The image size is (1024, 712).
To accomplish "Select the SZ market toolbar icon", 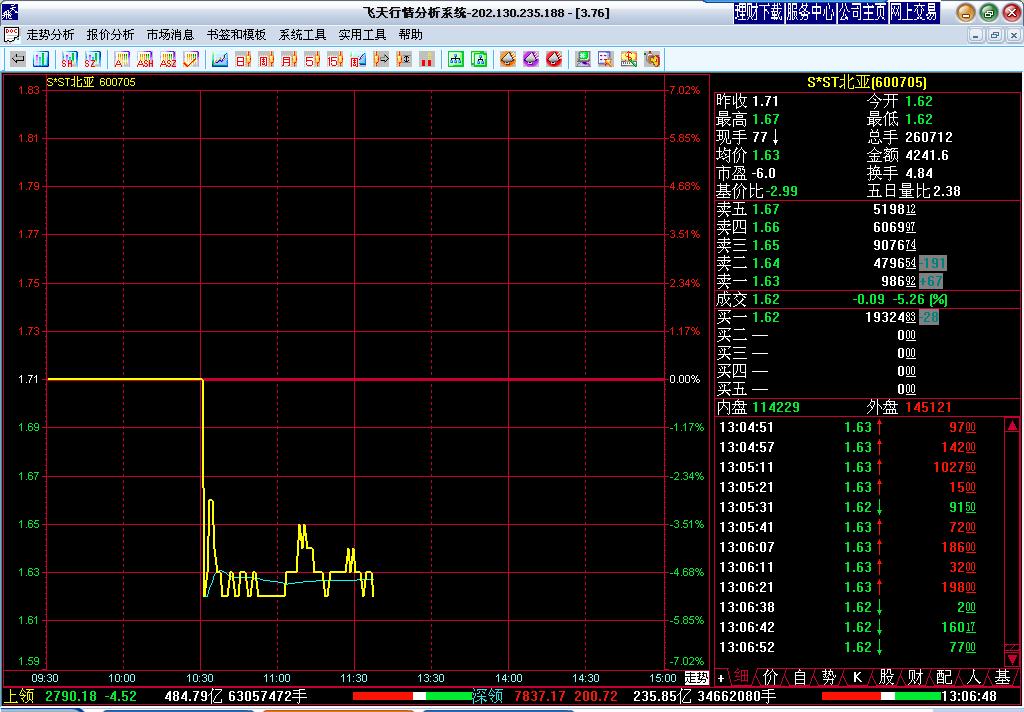I will (92, 59).
